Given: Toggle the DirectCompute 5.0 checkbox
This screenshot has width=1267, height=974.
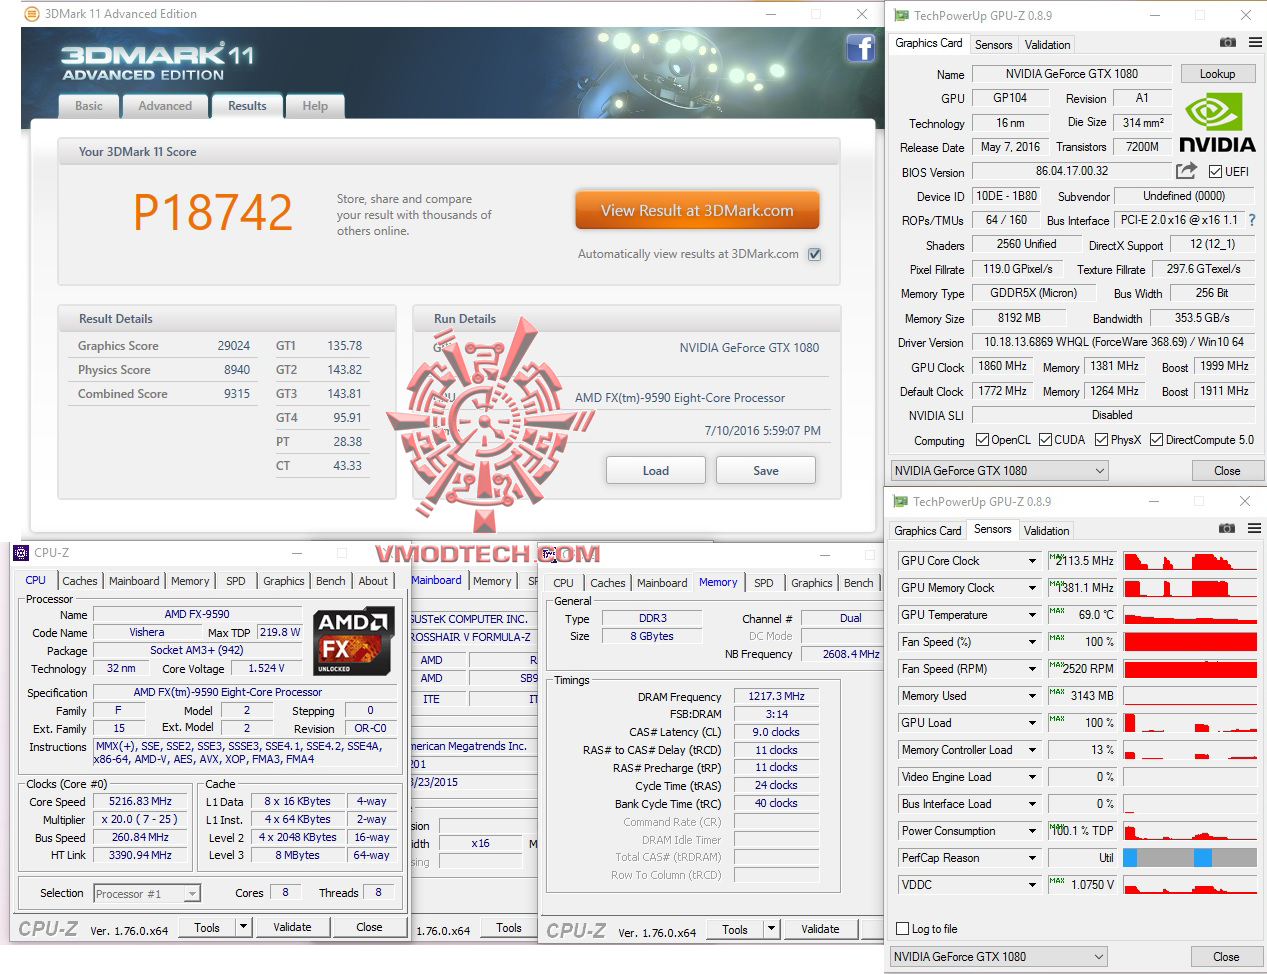Looking at the screenshot, I should coord(1156,440).
